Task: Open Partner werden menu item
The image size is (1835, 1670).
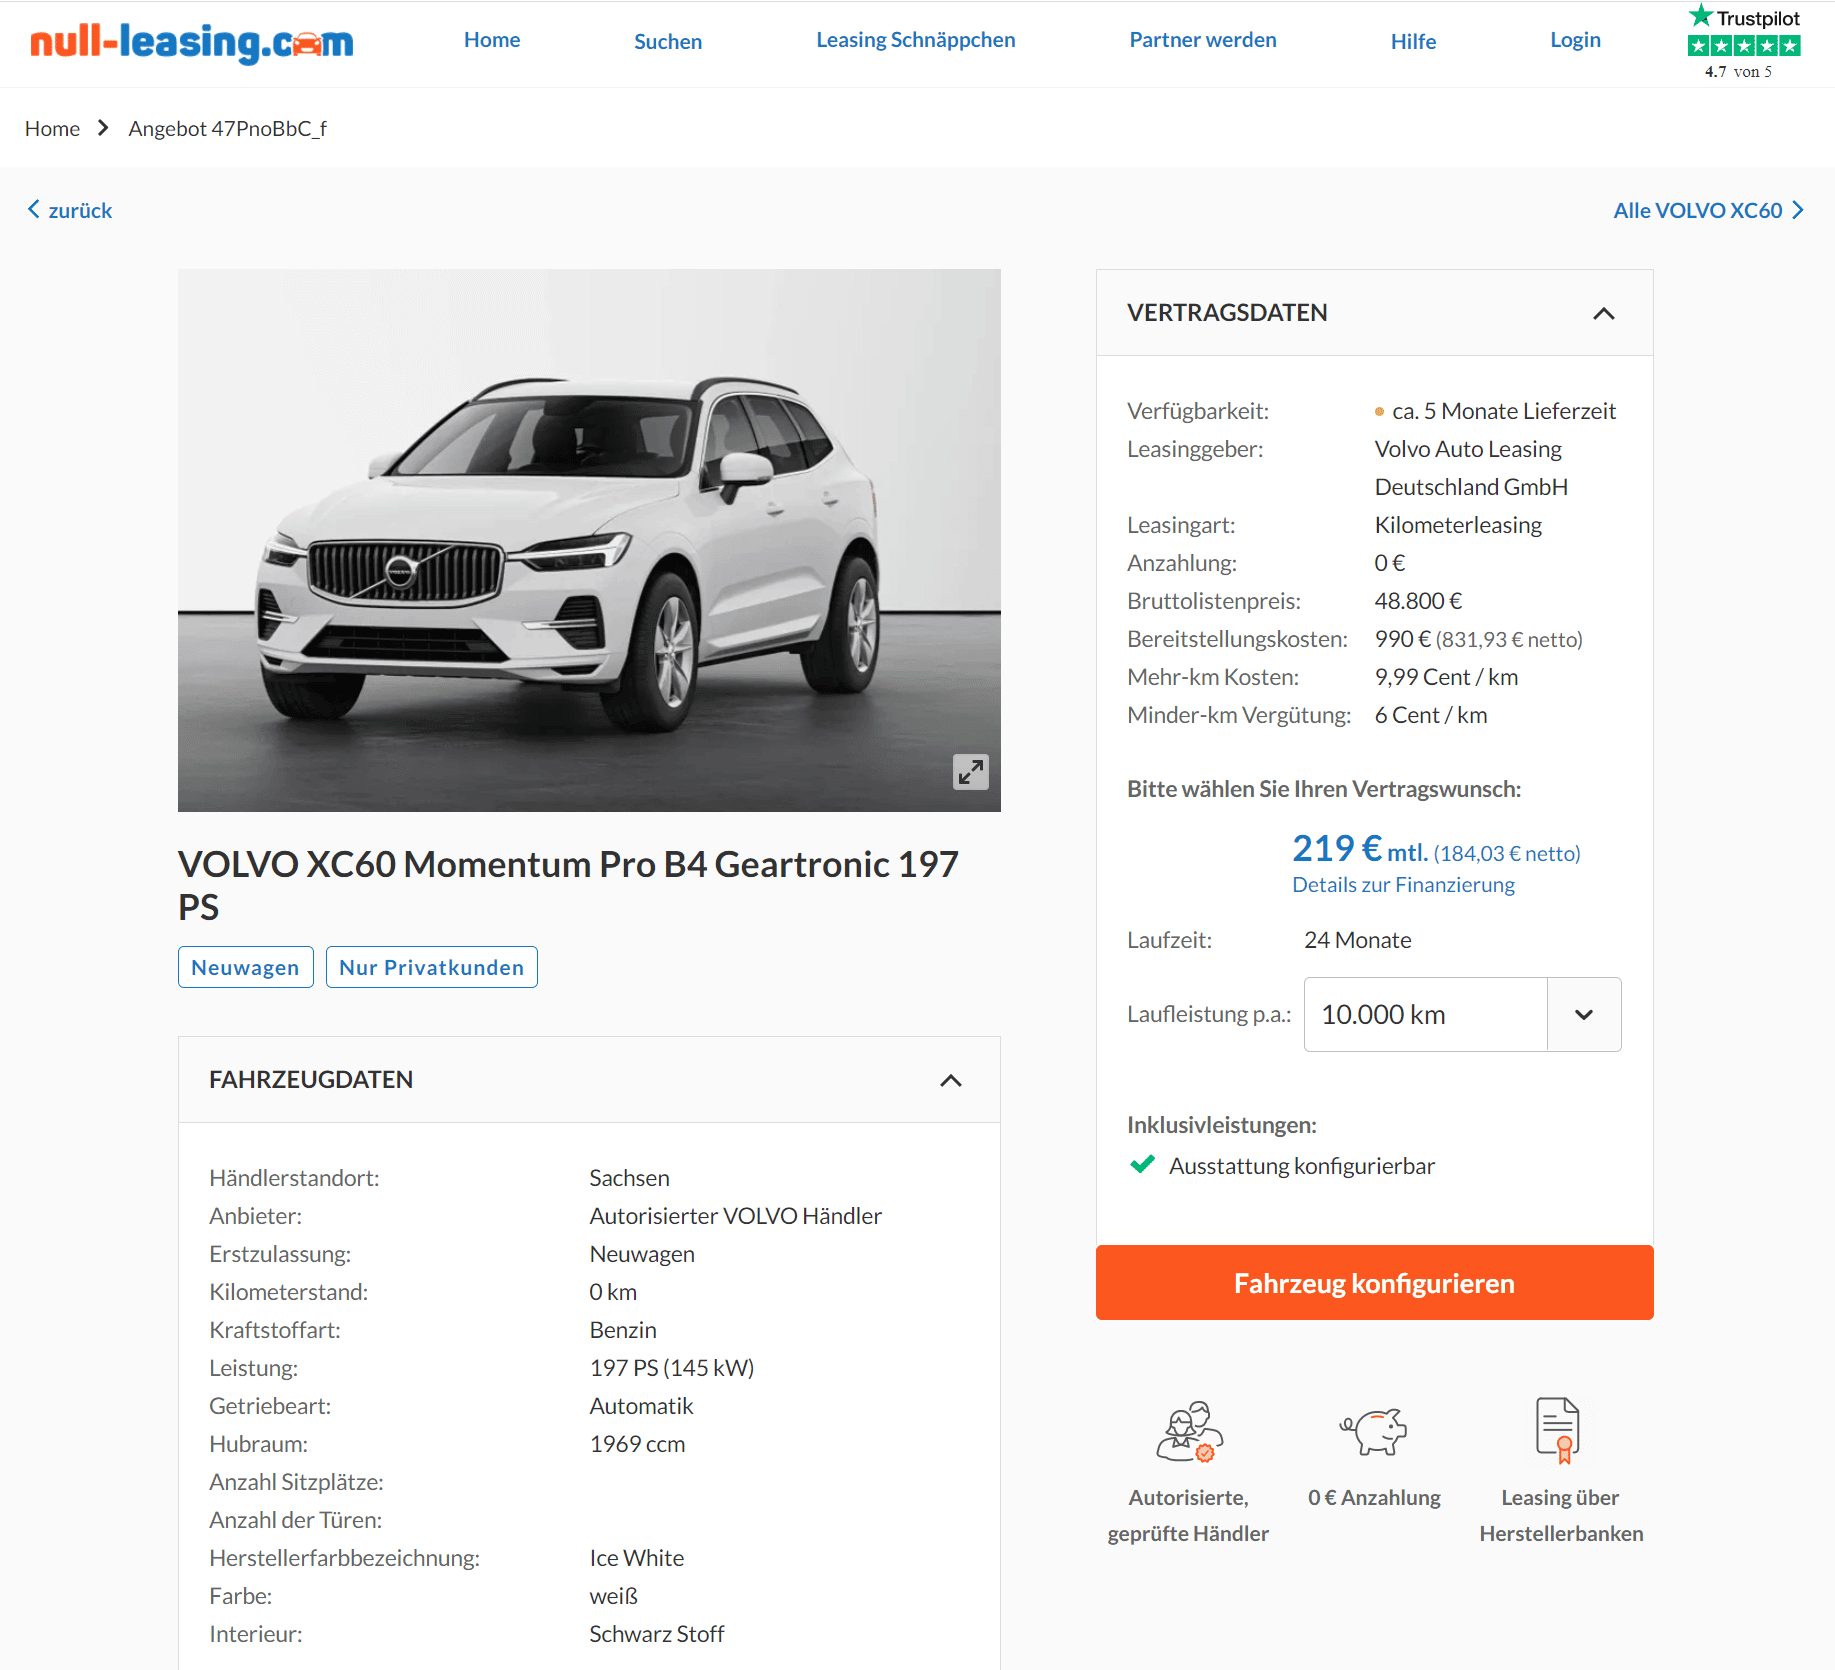Action: (x=1203, y=40)
